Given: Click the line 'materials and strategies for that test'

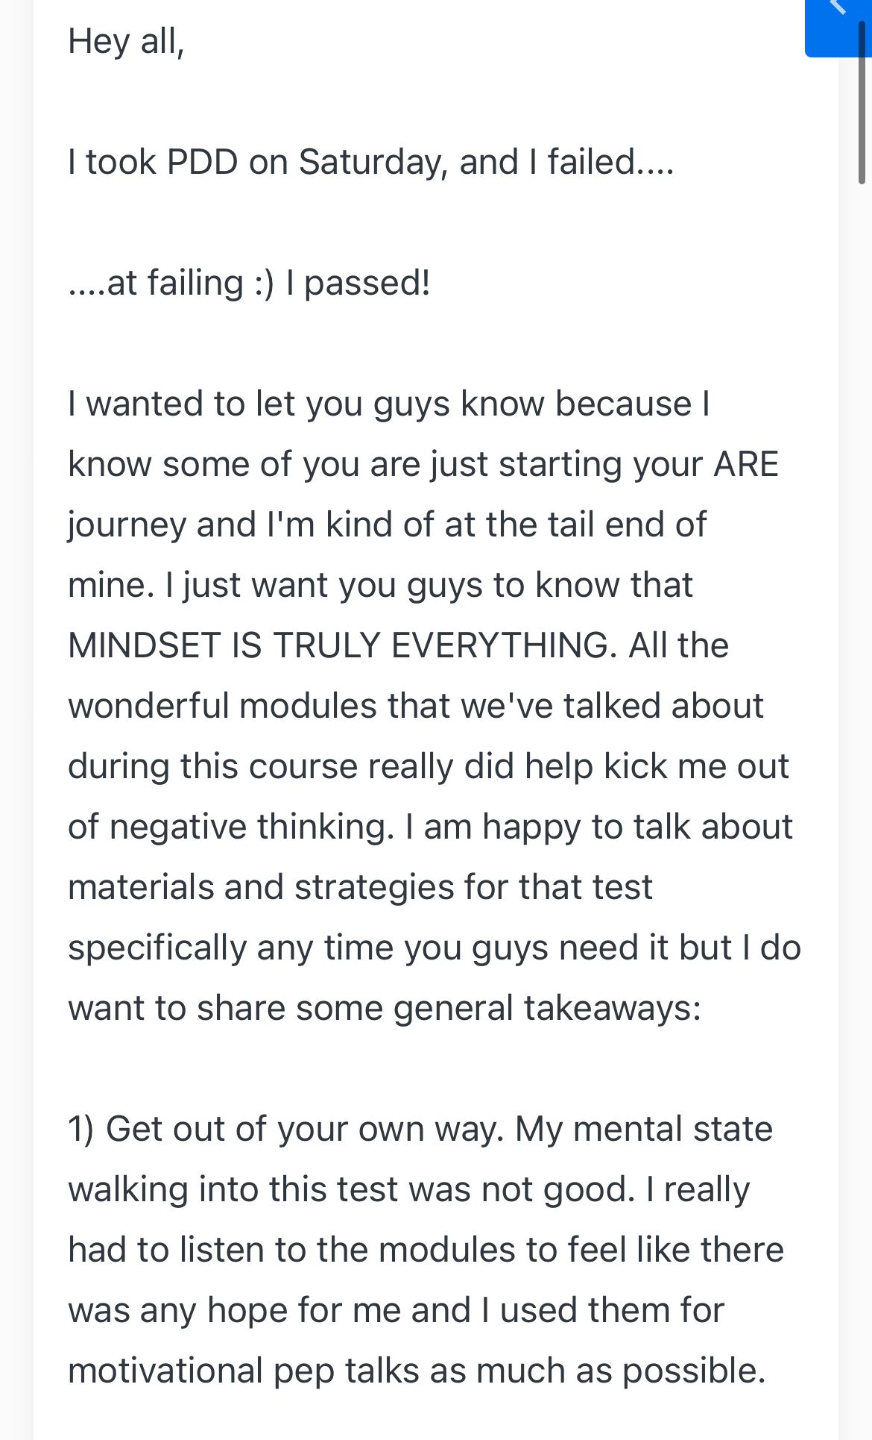Looking at the screenshot, I should click(x=360, y=887).
